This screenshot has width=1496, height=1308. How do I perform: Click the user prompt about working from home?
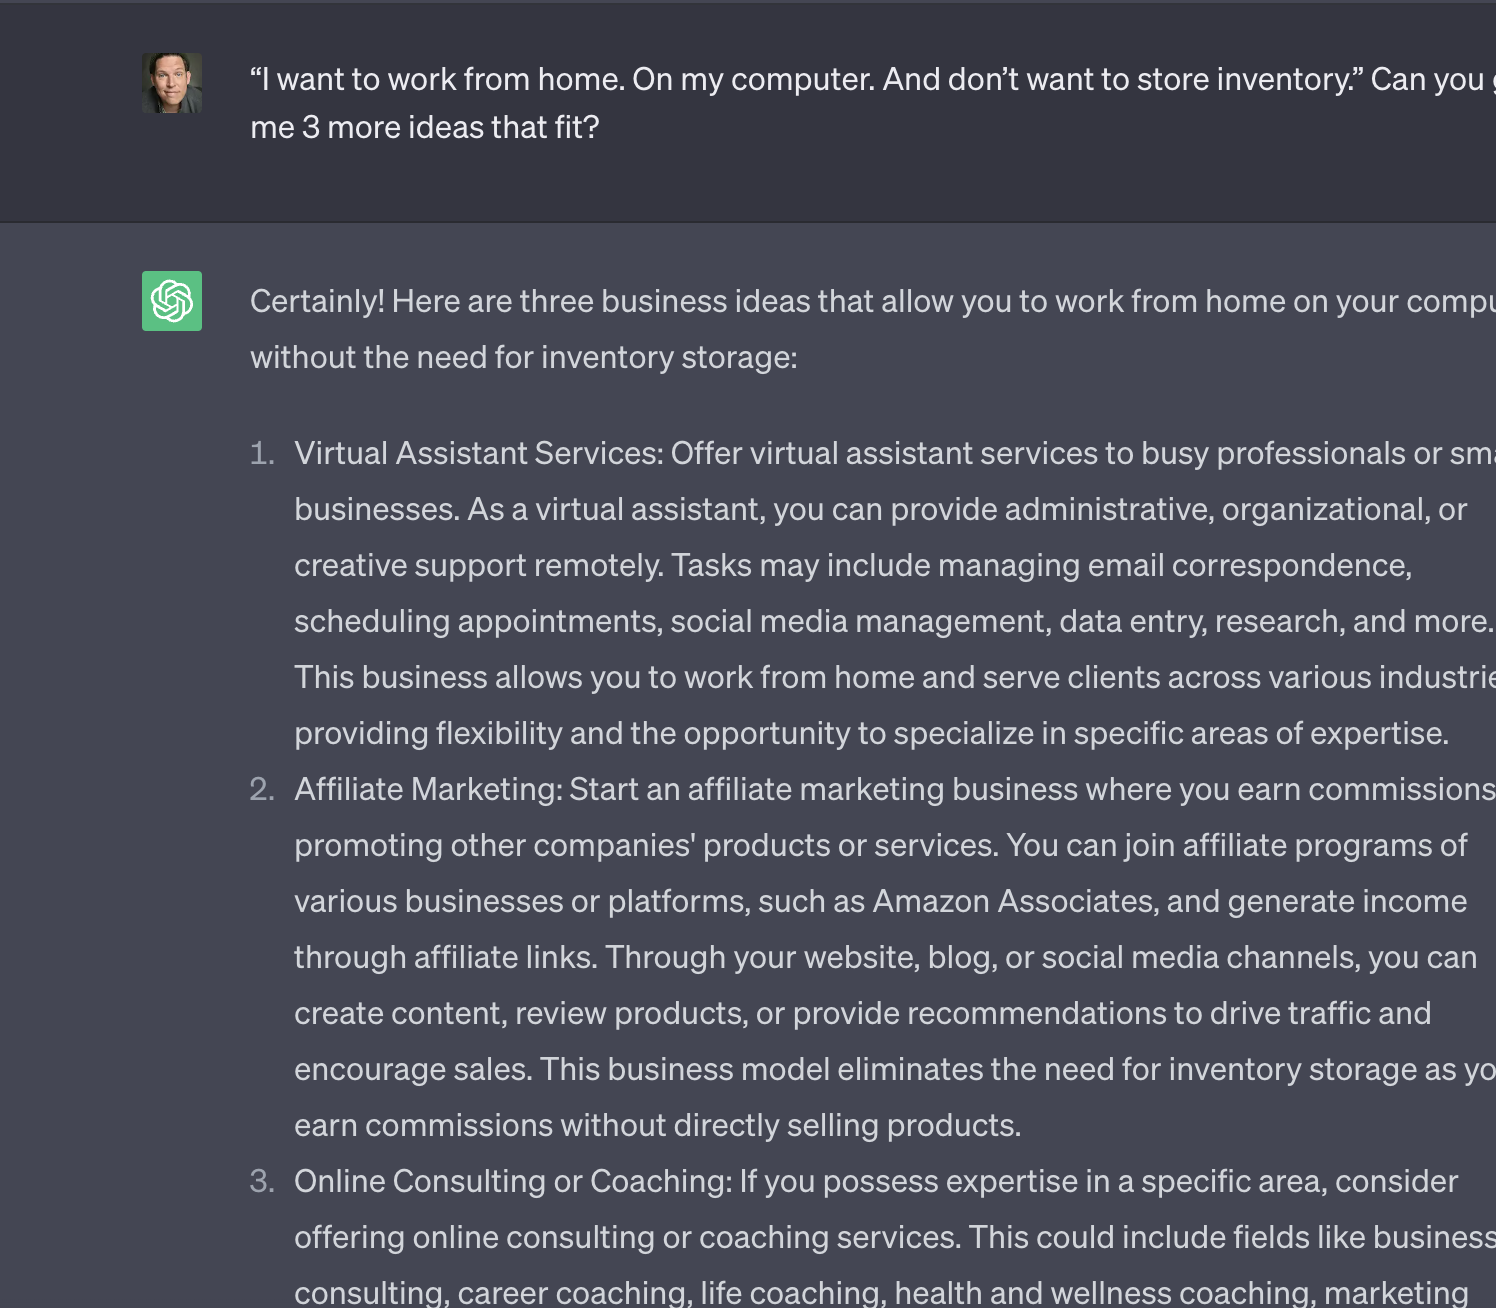pyautogui.click(x=873, y=103)
